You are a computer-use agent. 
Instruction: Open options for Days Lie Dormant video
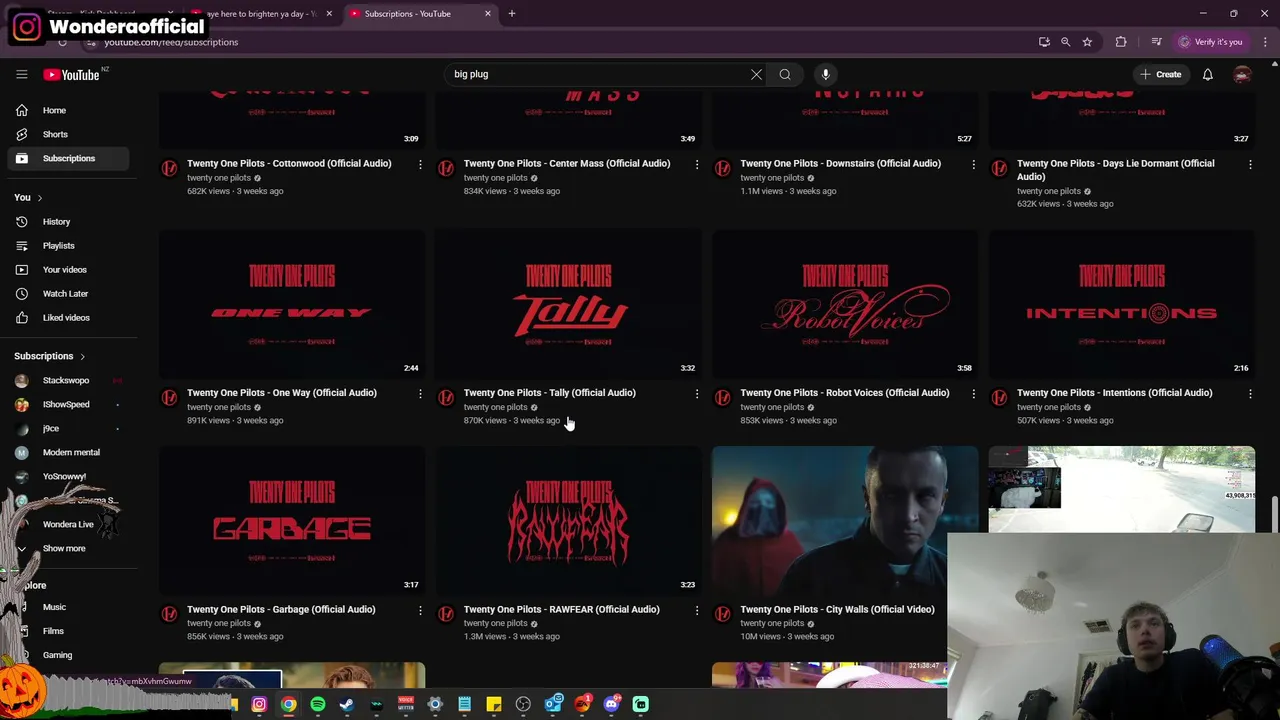(1250, 164)
